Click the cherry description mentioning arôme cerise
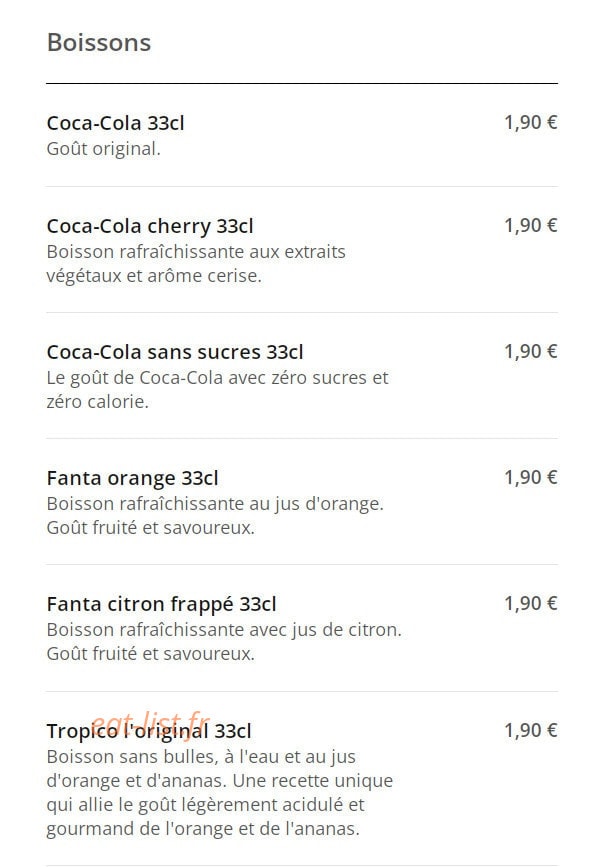 196,264
